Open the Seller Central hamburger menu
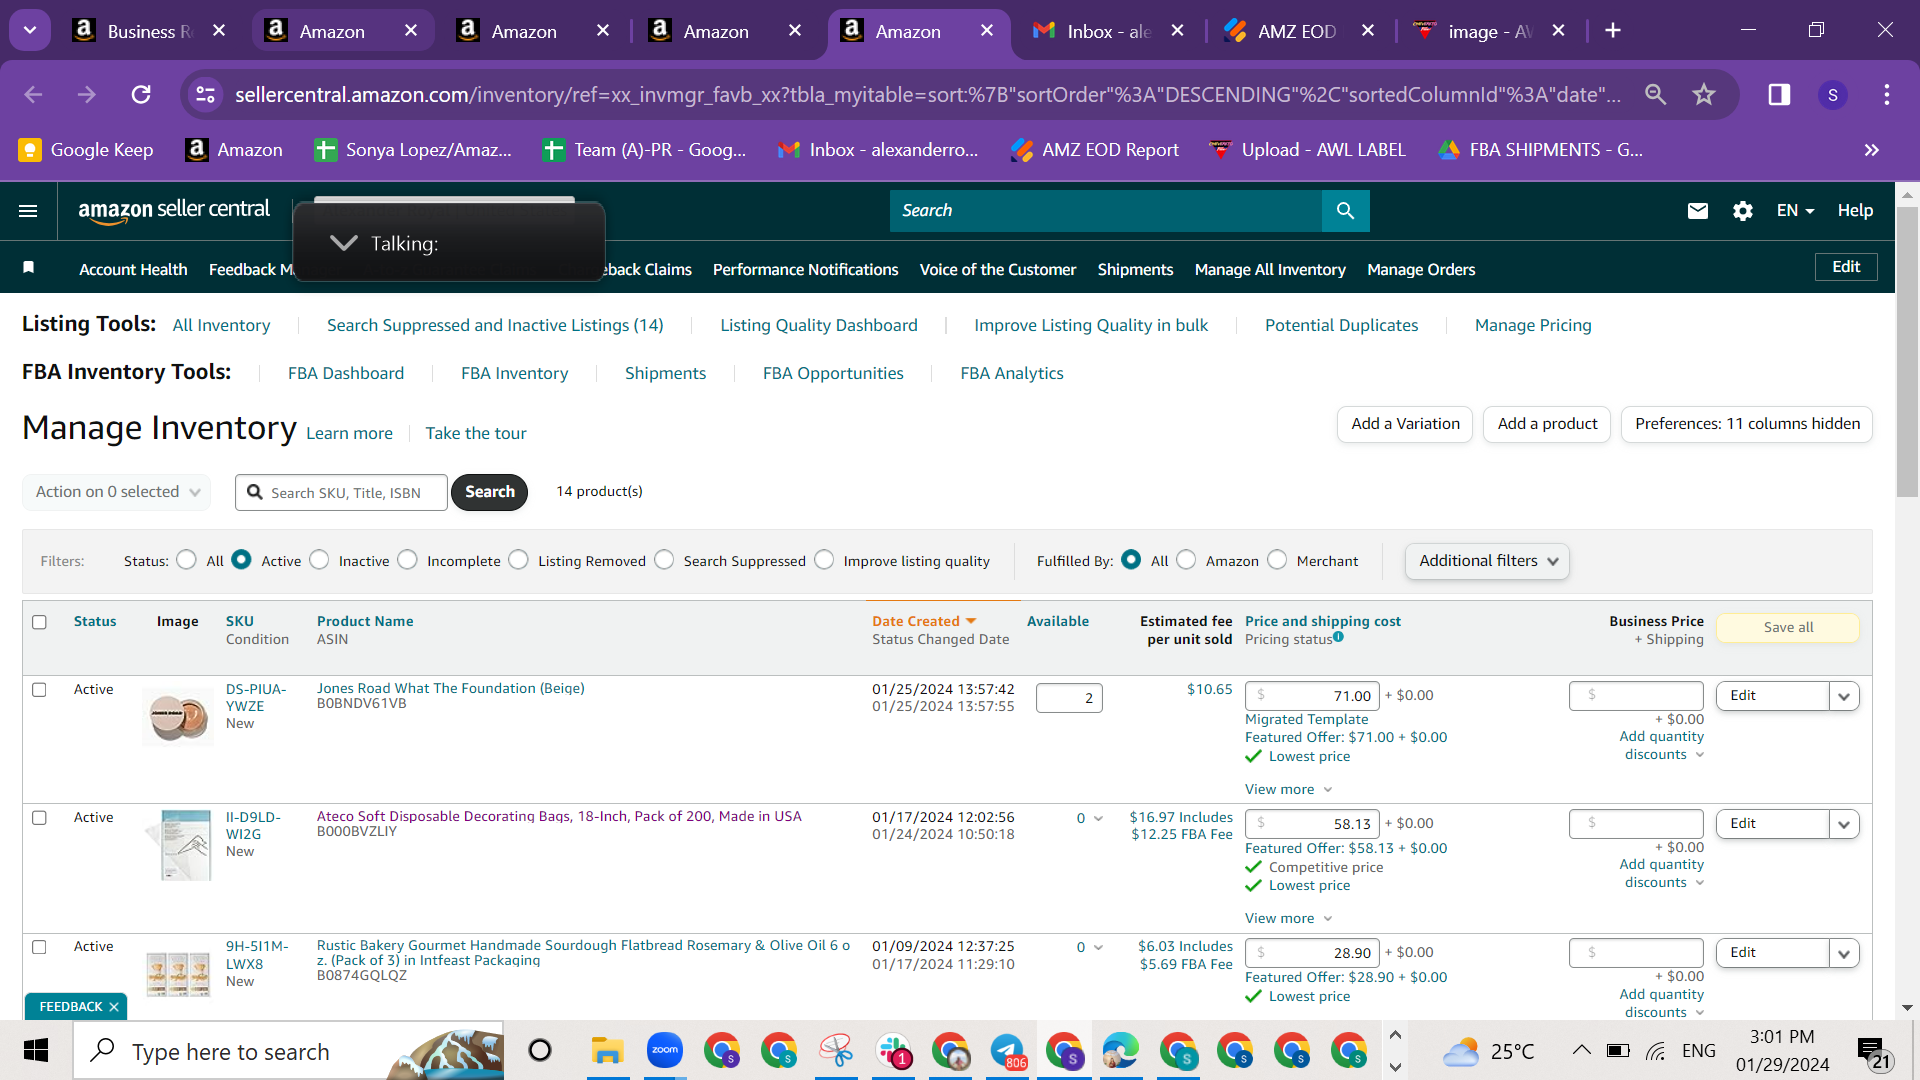The width and height of the screenshot is (1920, 1080). point(28,211)
